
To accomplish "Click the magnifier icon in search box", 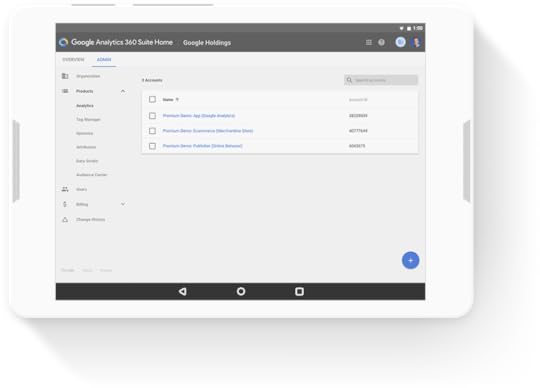I will point(349,80).
